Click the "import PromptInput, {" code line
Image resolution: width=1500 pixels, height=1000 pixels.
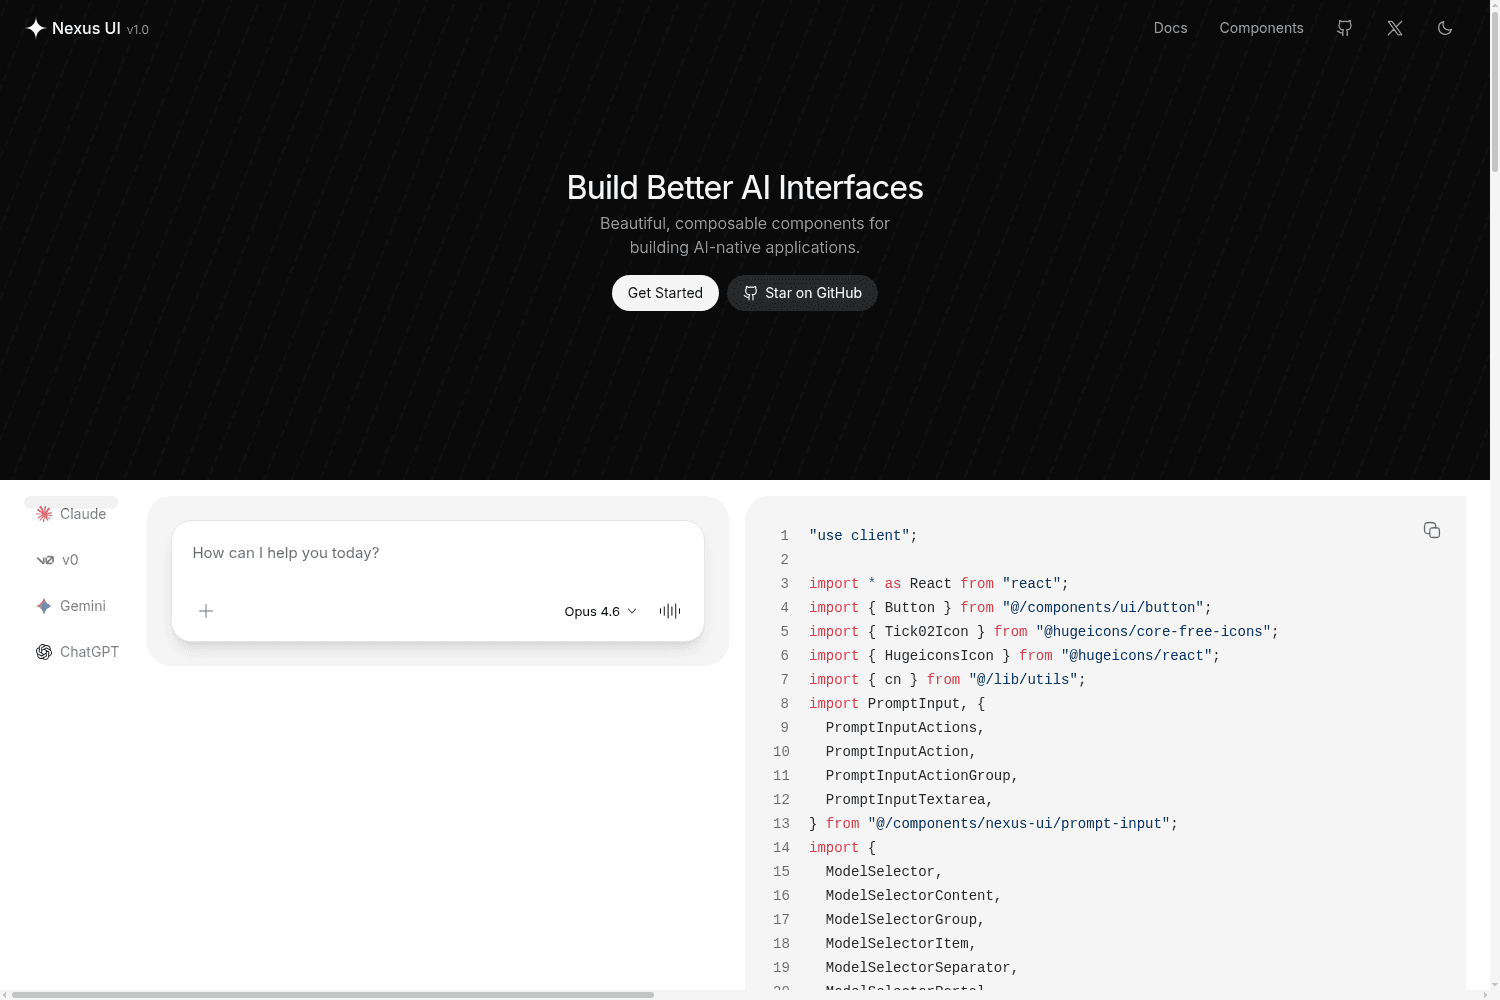(897, 704)
